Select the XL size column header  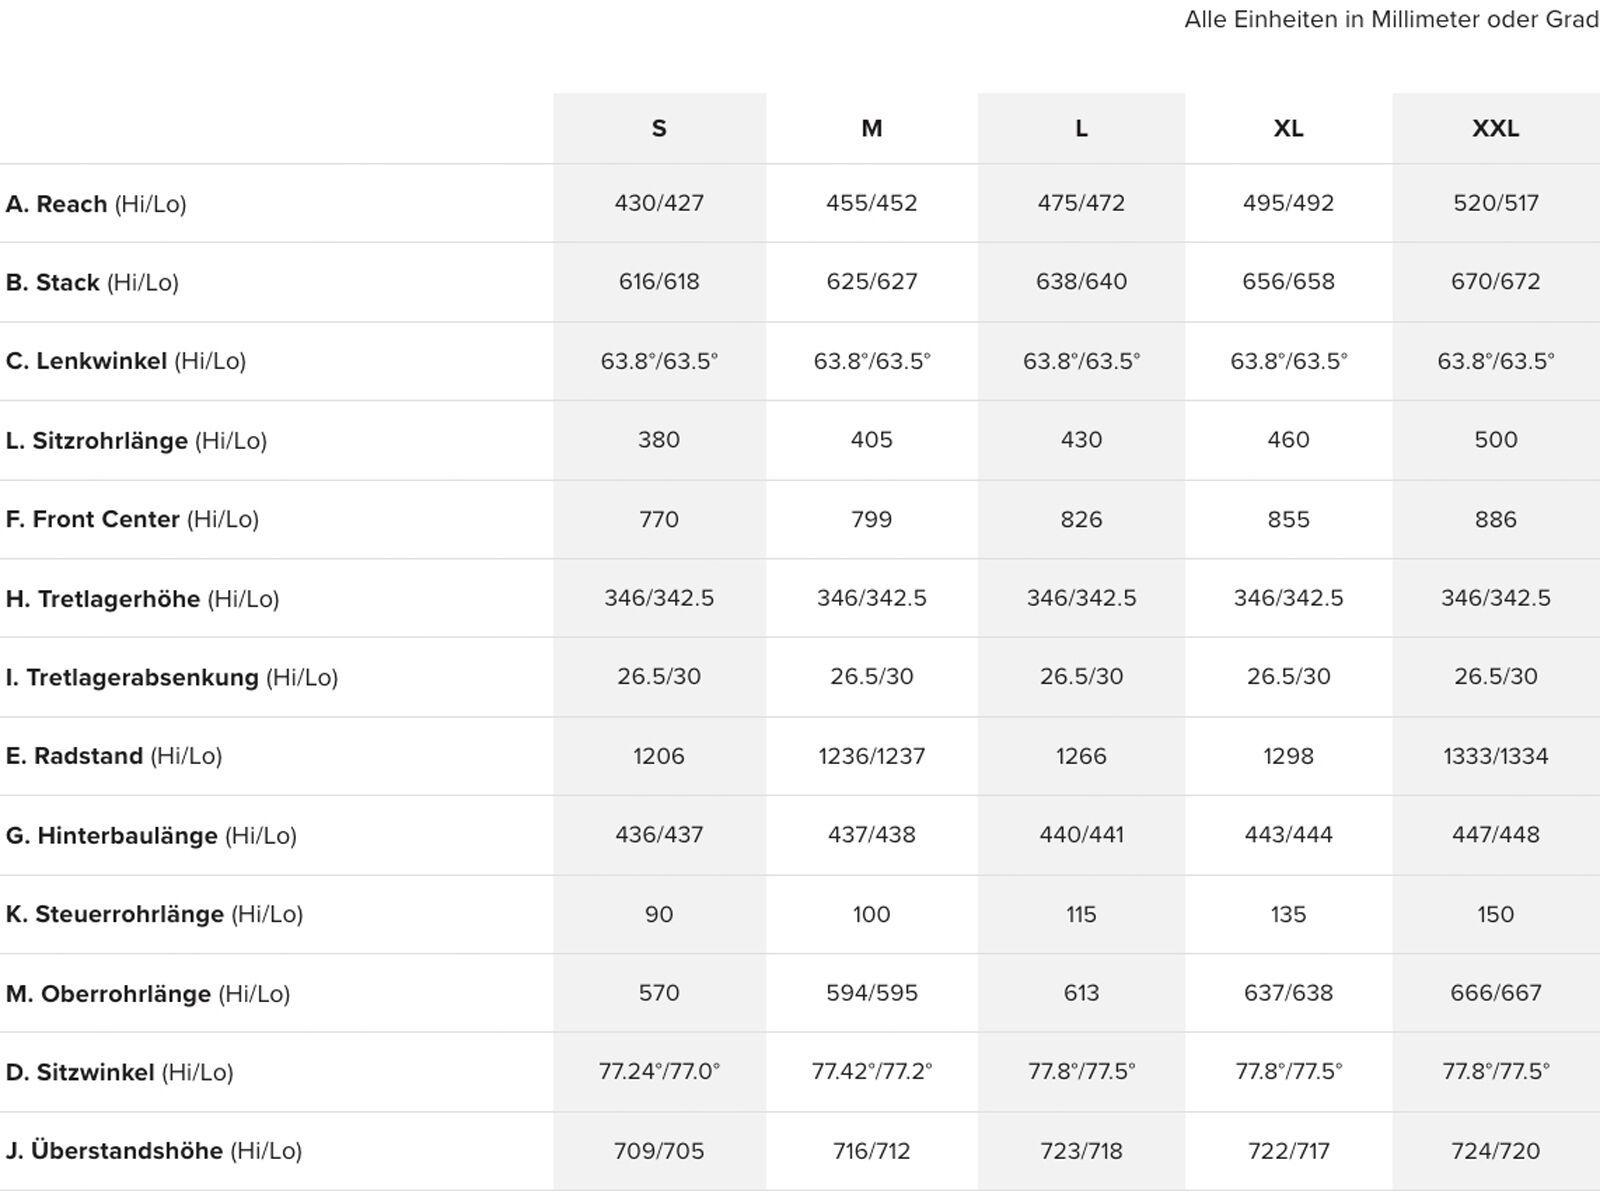point(1288,129)
